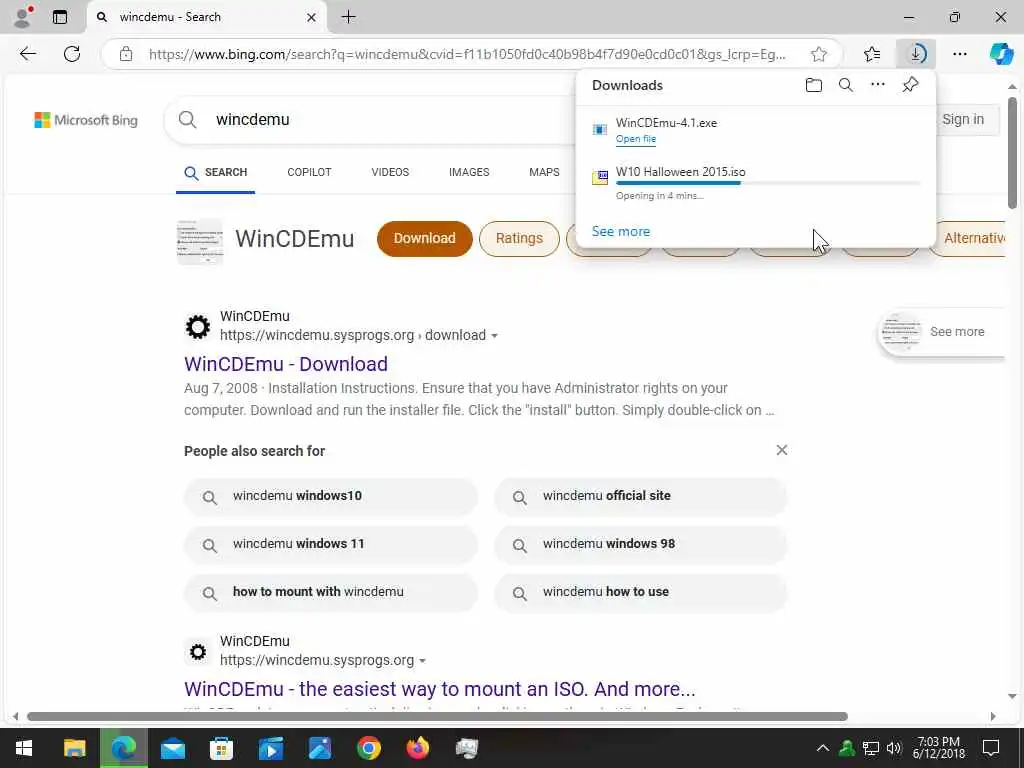1024x768 pixels.
Task: Expand dropdown beside wincdemu.sysprogs.org download URL
Action: [x=494, y=336]
